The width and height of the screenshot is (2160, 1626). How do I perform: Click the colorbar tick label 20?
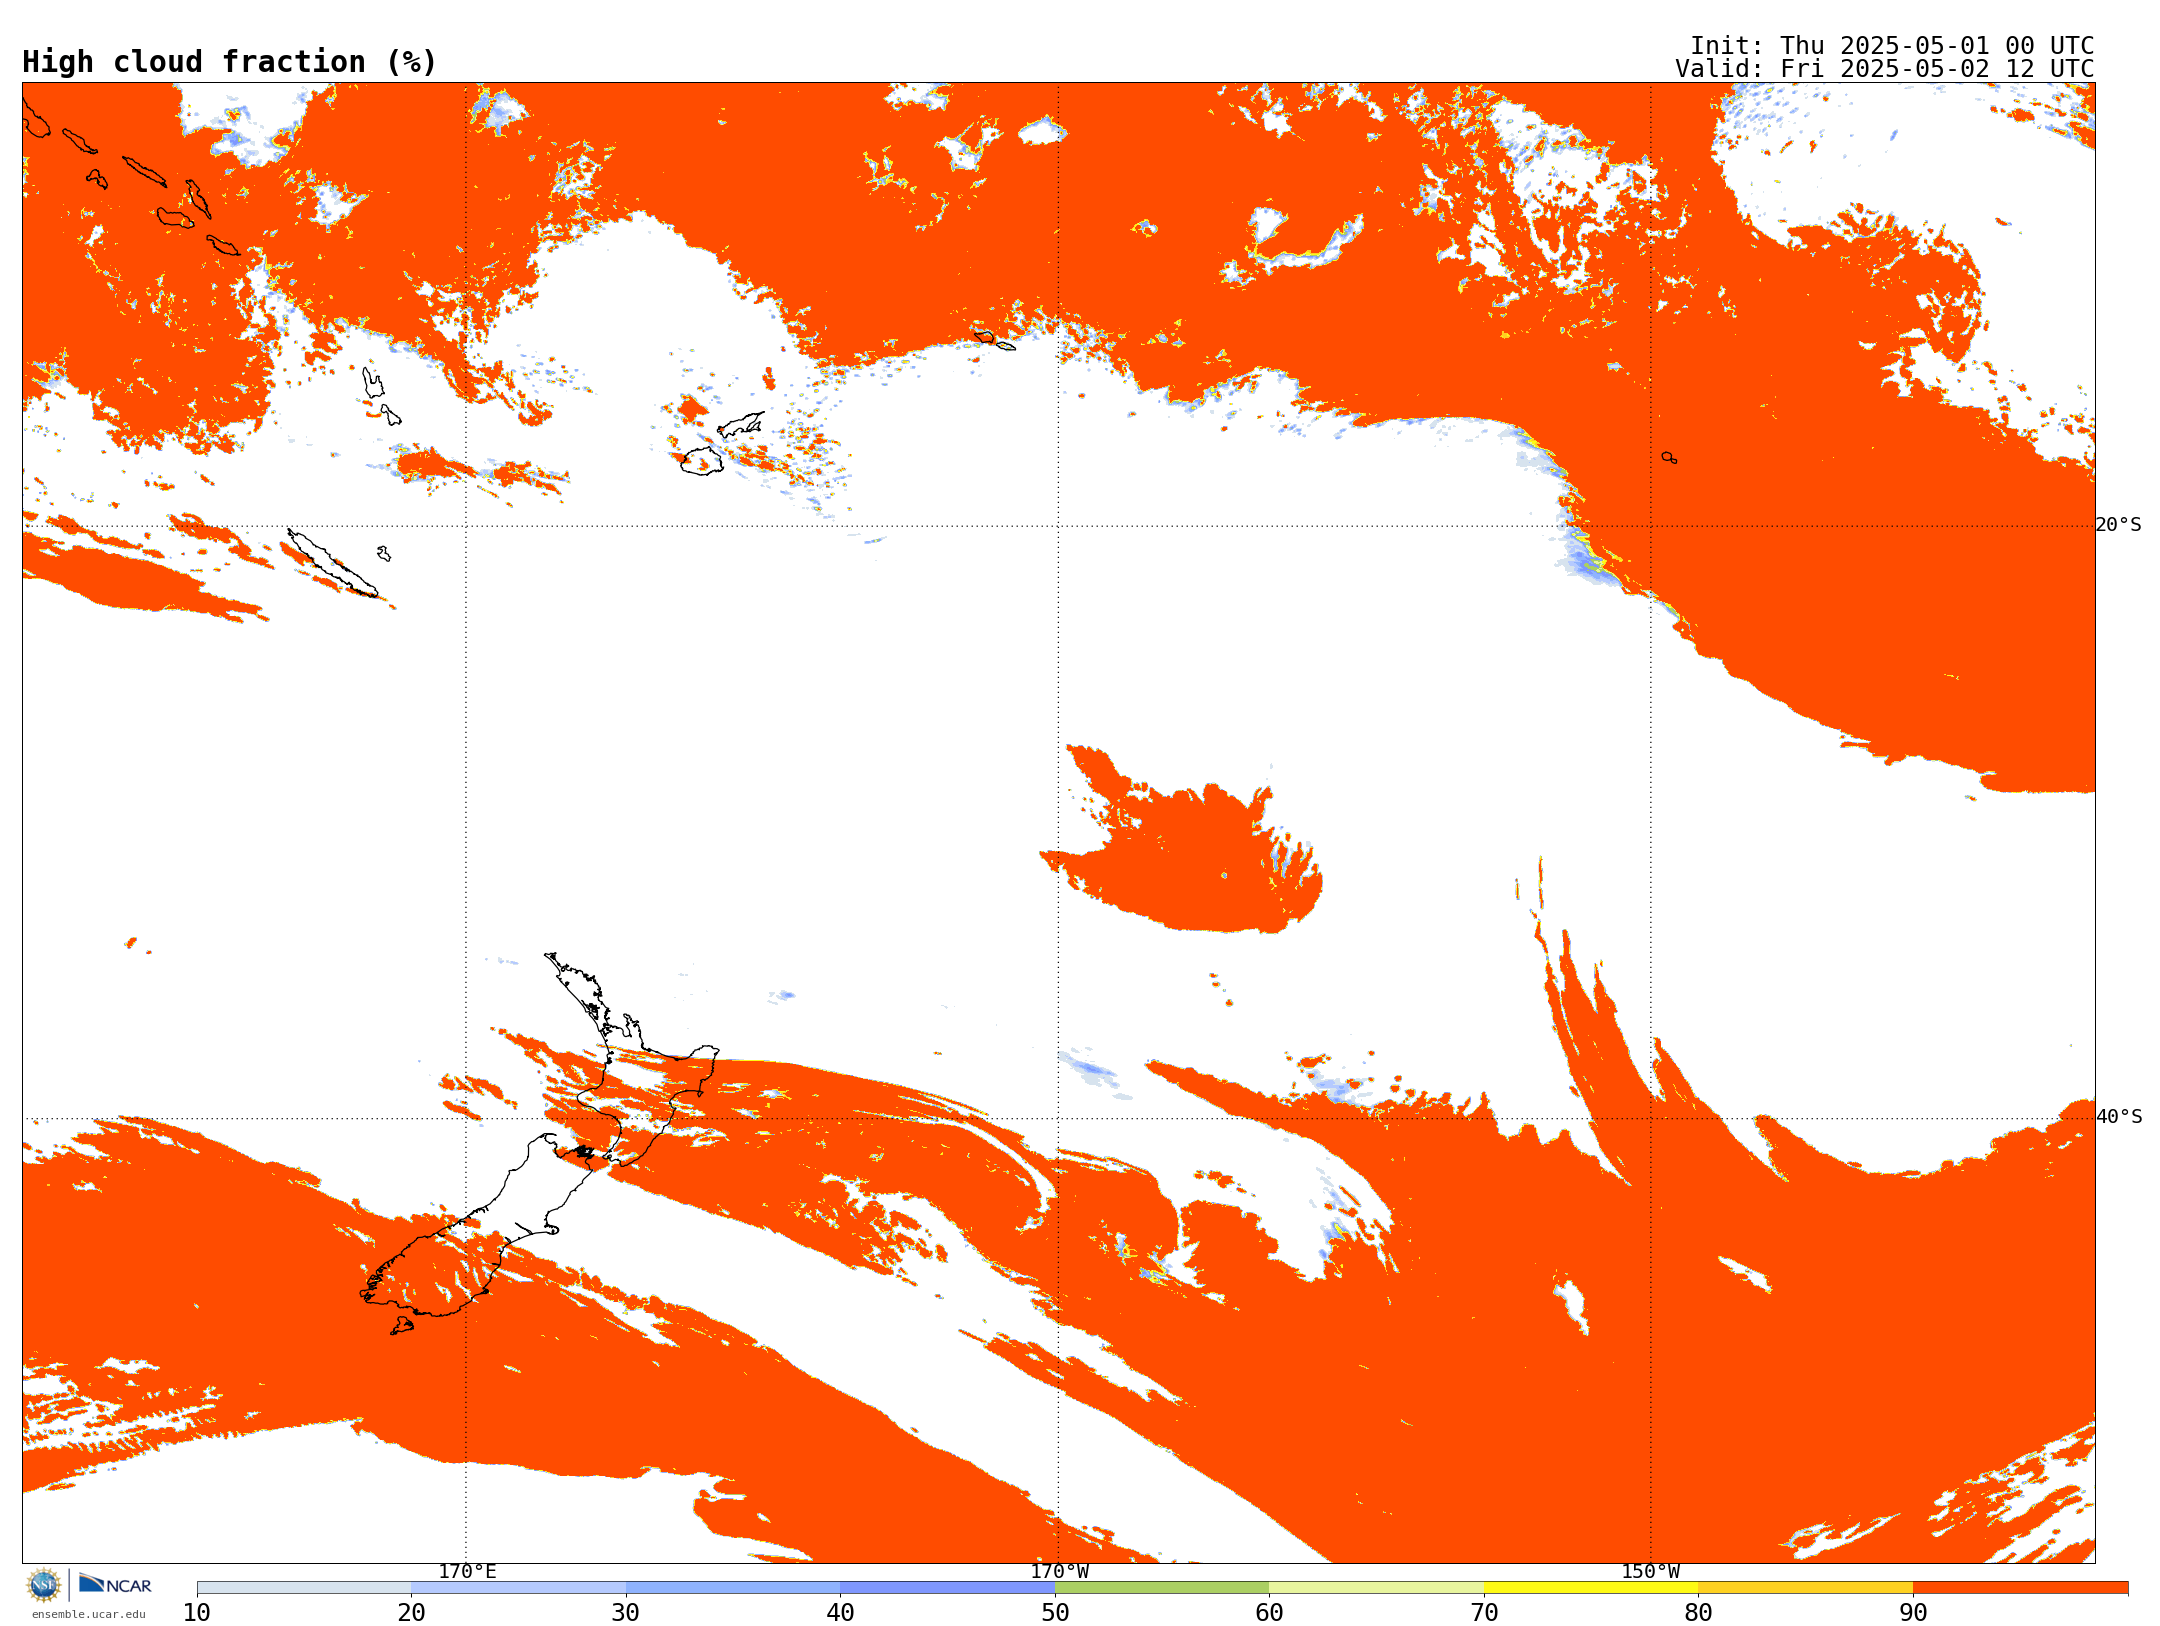(411, 1613)
